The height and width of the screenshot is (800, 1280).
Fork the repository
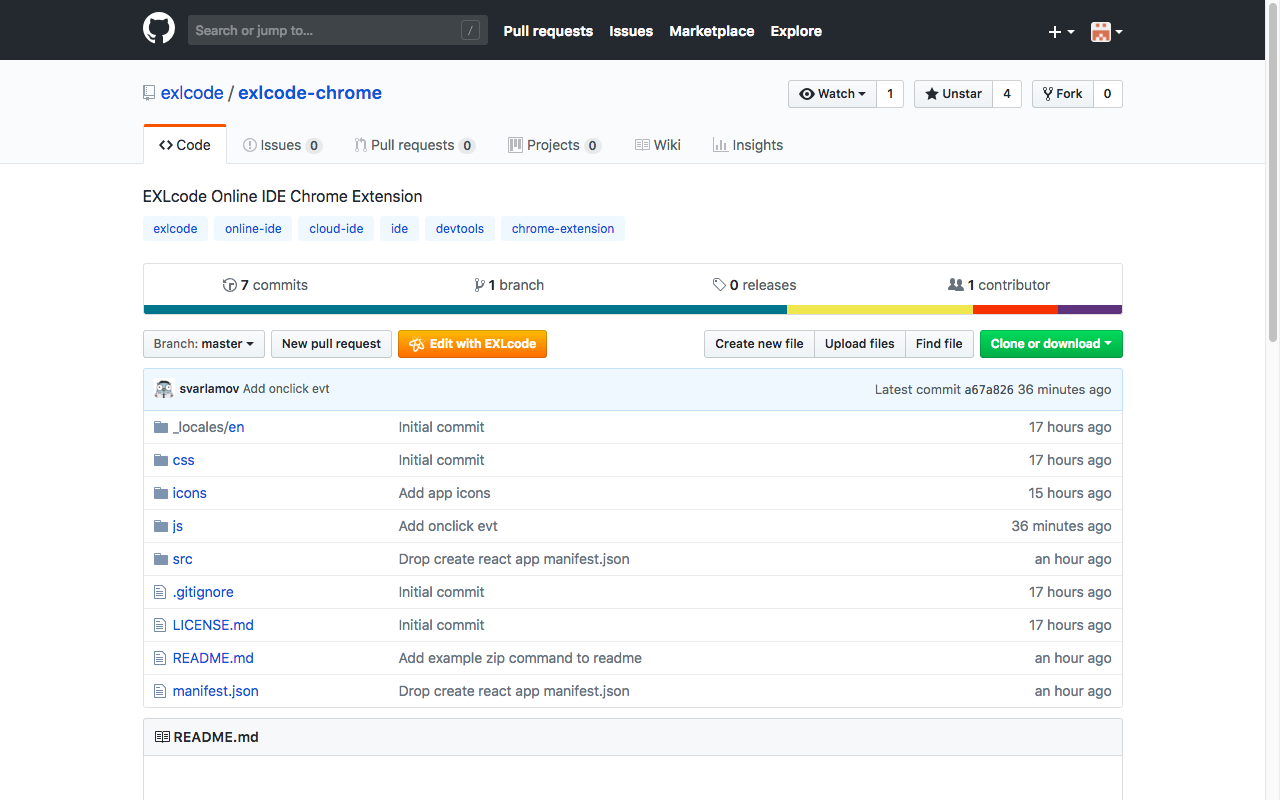click(1062, 93)
